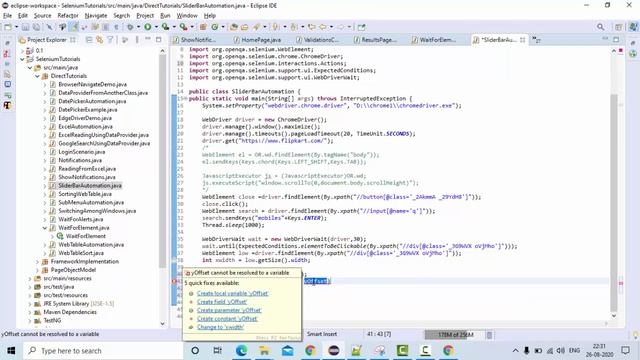
Task: Go back to previous edit location
Action: click(312, 27)
